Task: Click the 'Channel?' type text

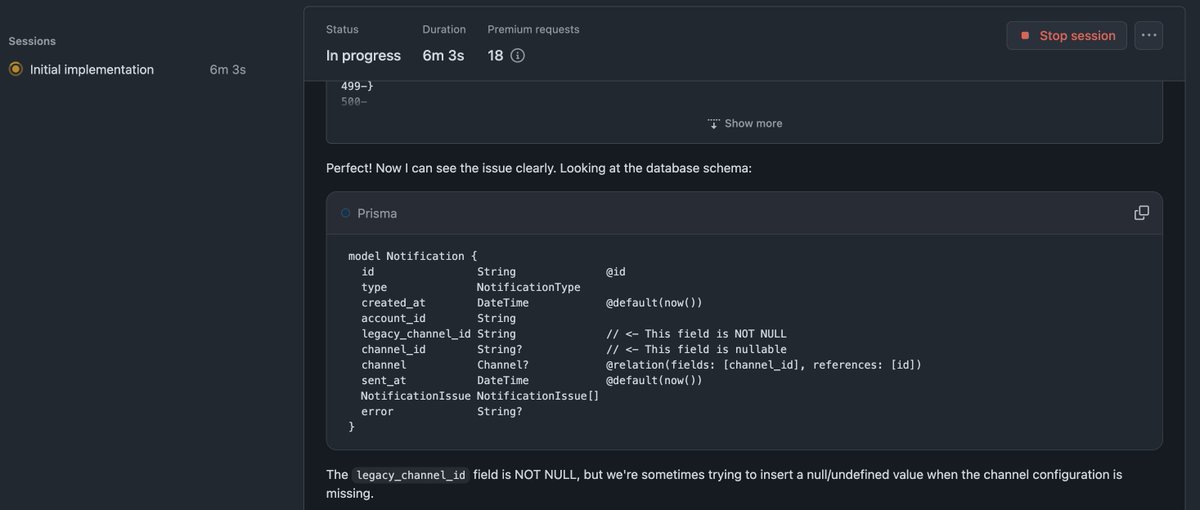Action: pyautogui.click(x=502, y=365)
